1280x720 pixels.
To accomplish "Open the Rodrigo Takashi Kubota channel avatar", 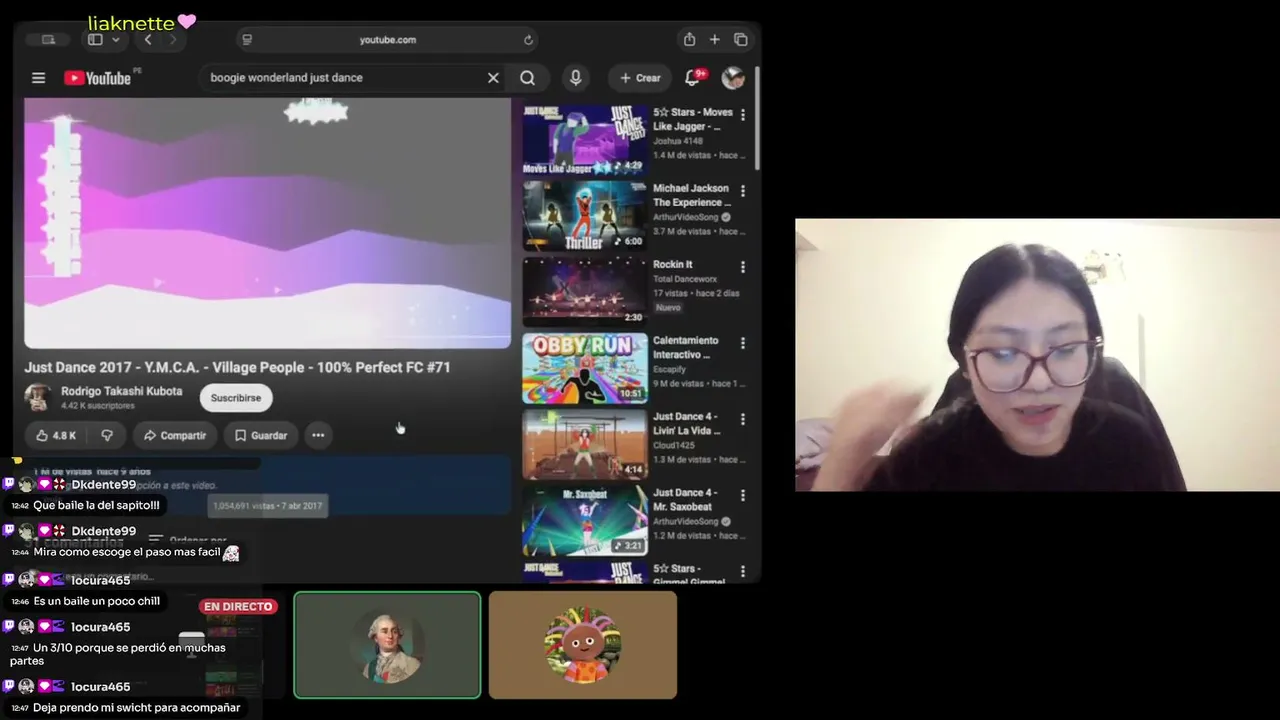I will point(38,397).
